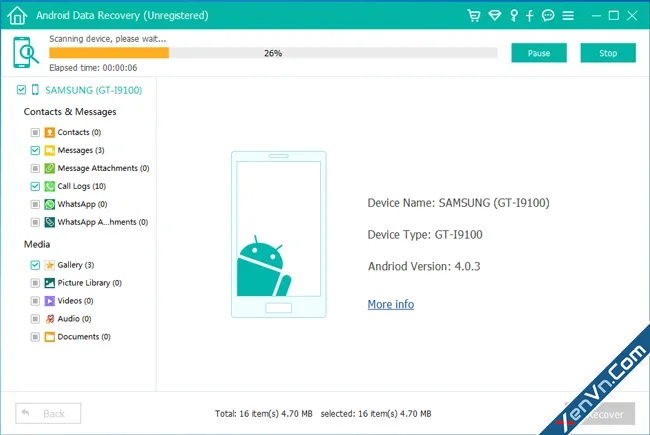This screenshot has width=650, height=435.
Task: Select the Gallery (3) entry
Action: (76, 265)
